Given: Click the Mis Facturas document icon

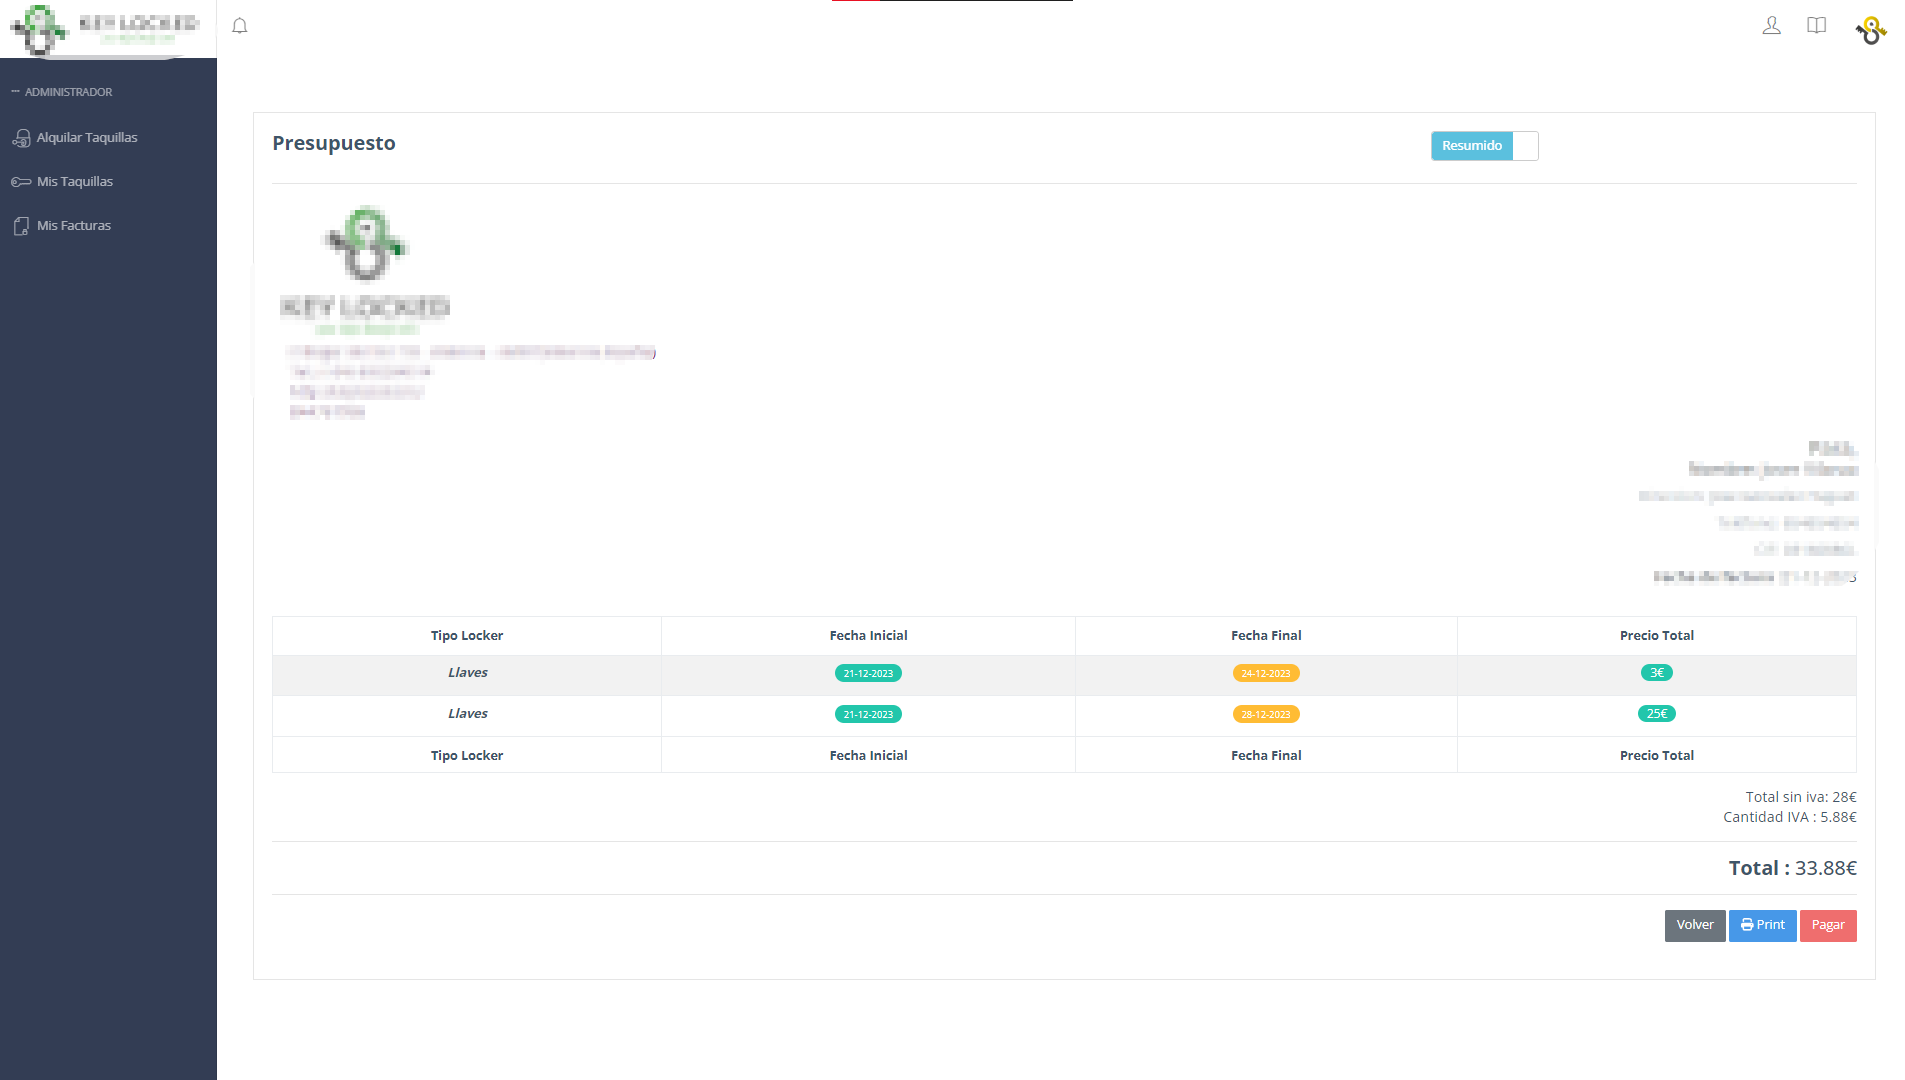Looking at the screenshot, I should click(21, 226).
